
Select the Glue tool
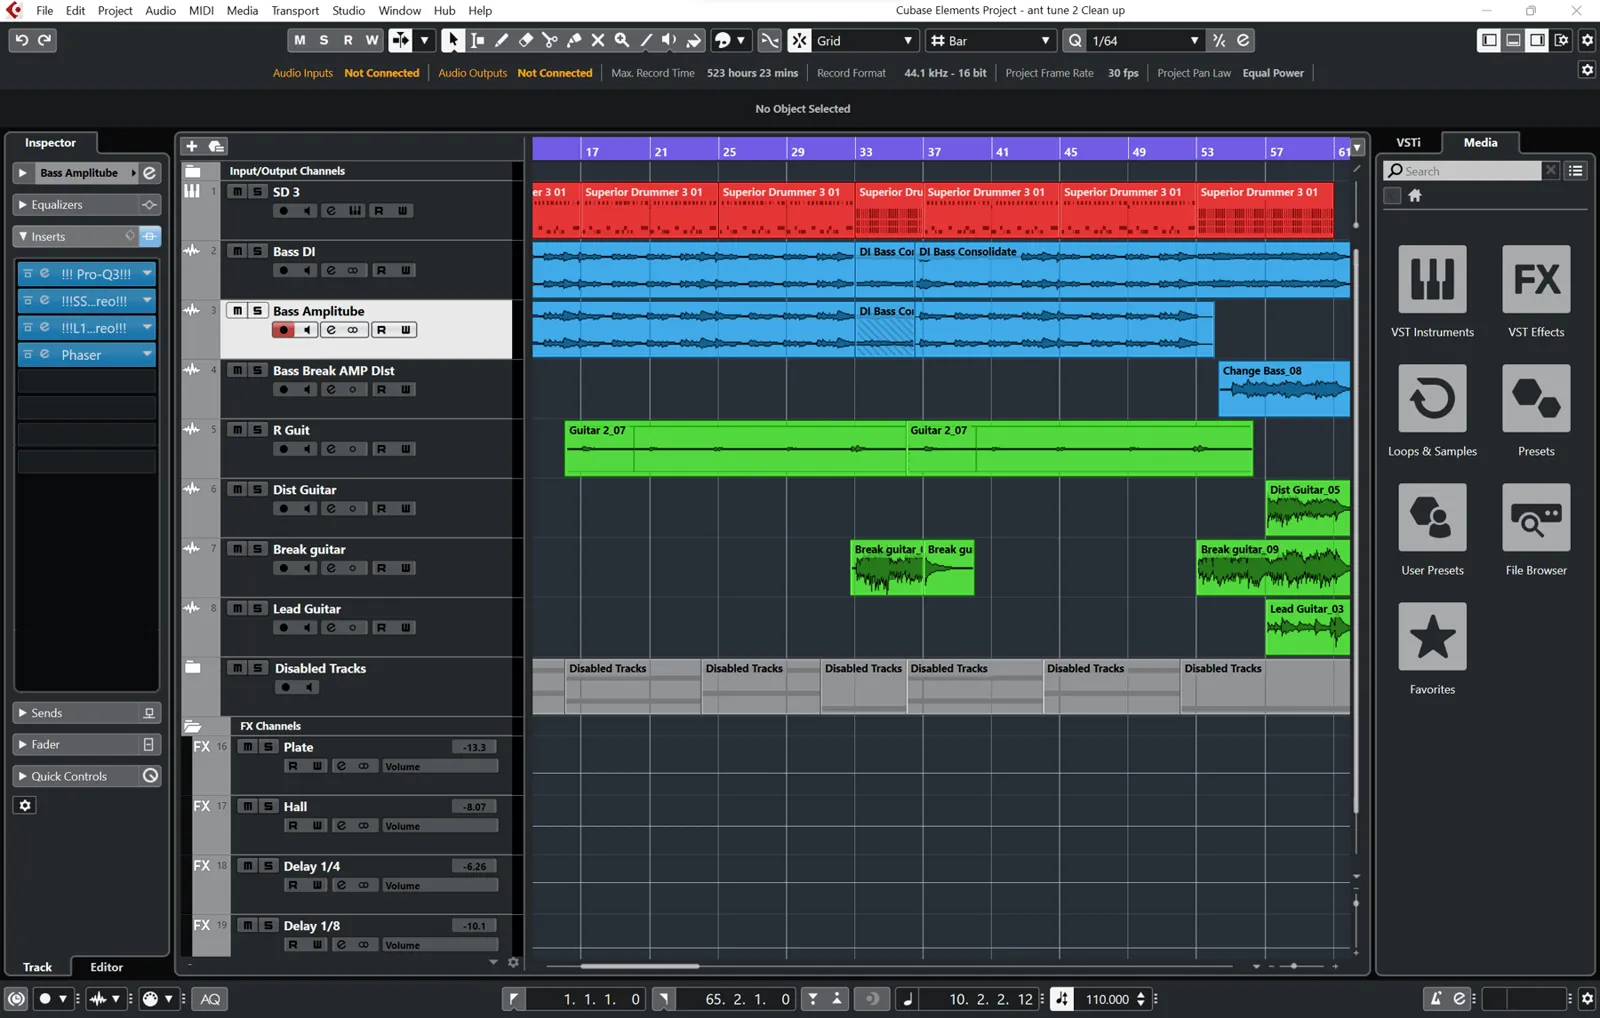click(x=573, y=40)
